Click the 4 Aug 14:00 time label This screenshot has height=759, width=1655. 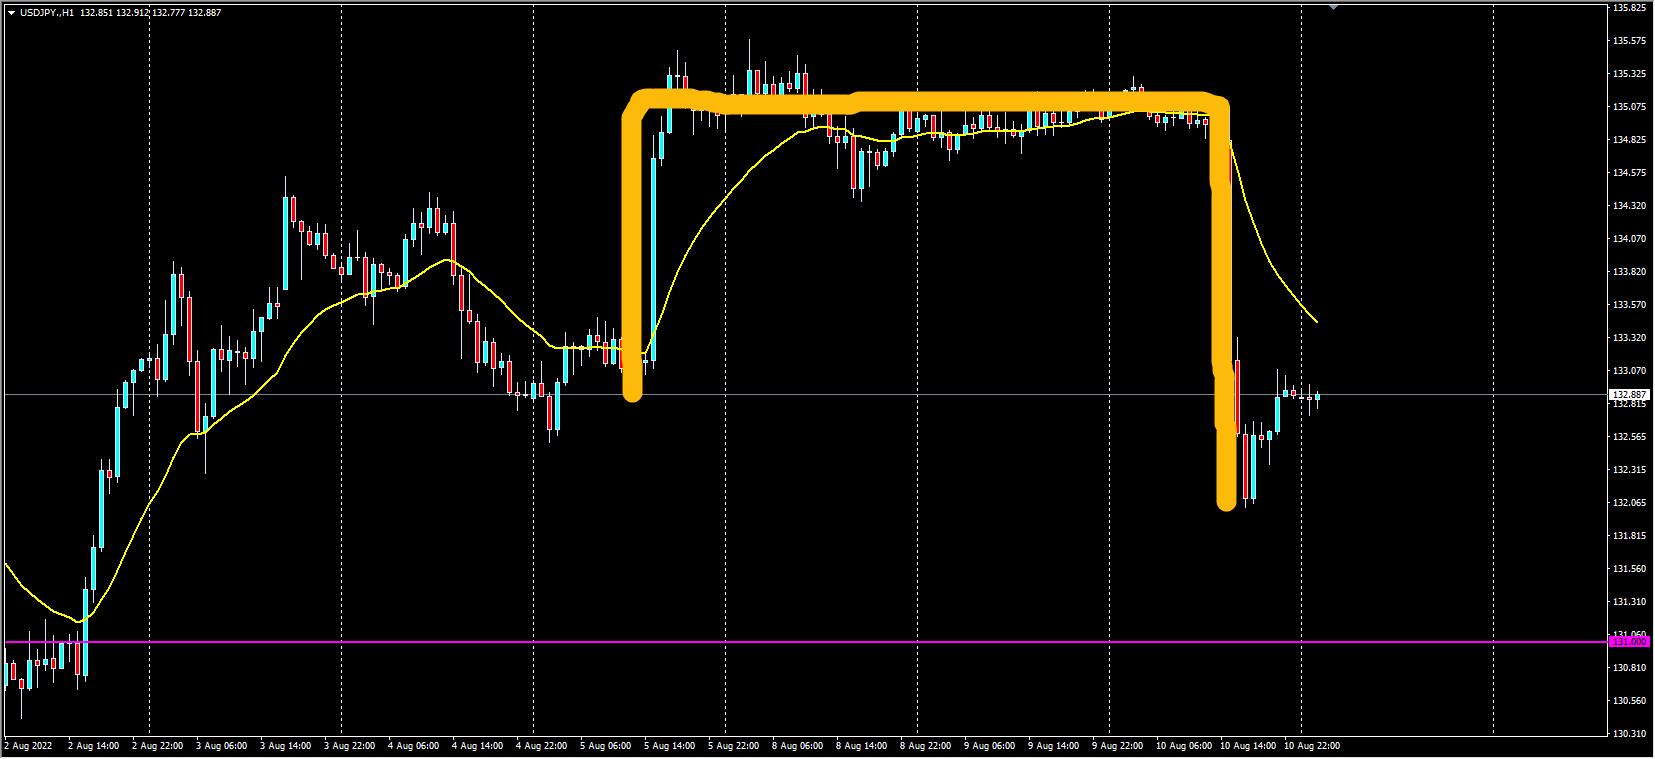pyautogui.click(x=477, y=746)
